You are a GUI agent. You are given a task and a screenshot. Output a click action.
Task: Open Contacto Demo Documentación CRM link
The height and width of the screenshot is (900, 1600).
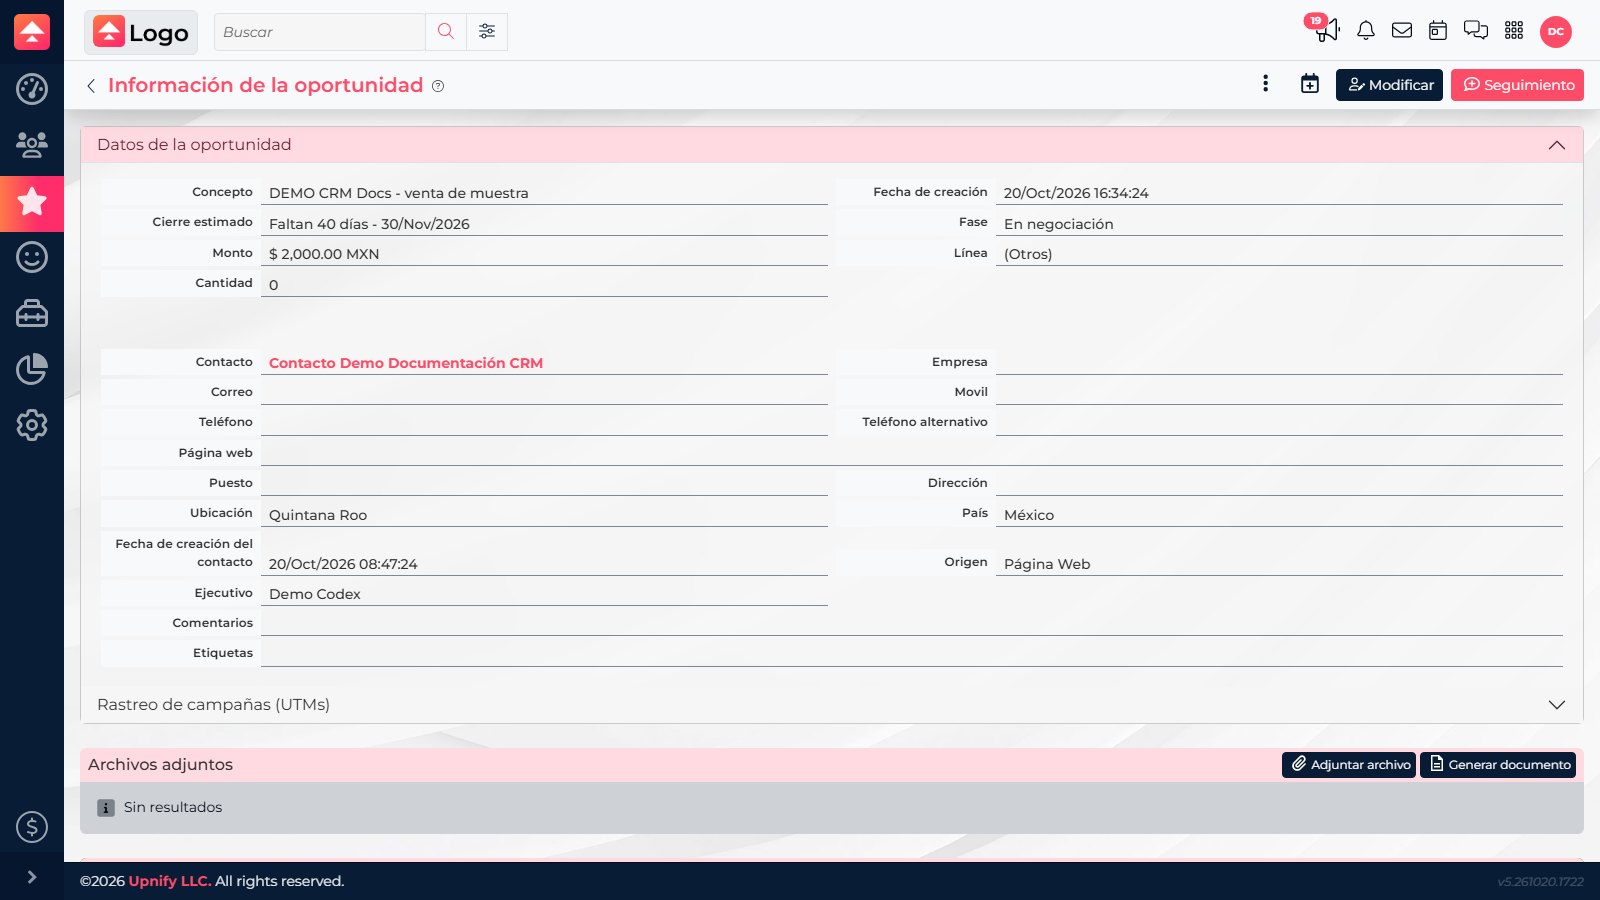point(406,363)
